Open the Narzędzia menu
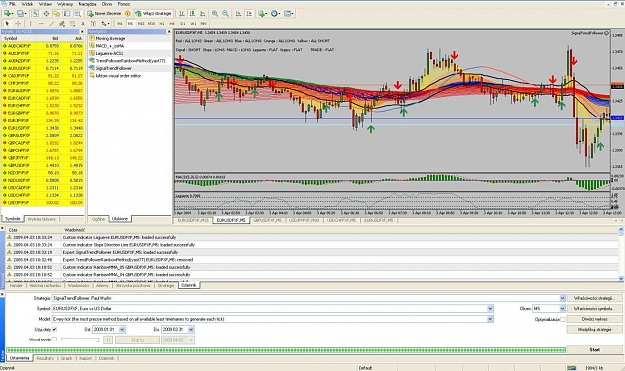The height and width of the screenshot is (371, 625). click(x=87, y=4)
